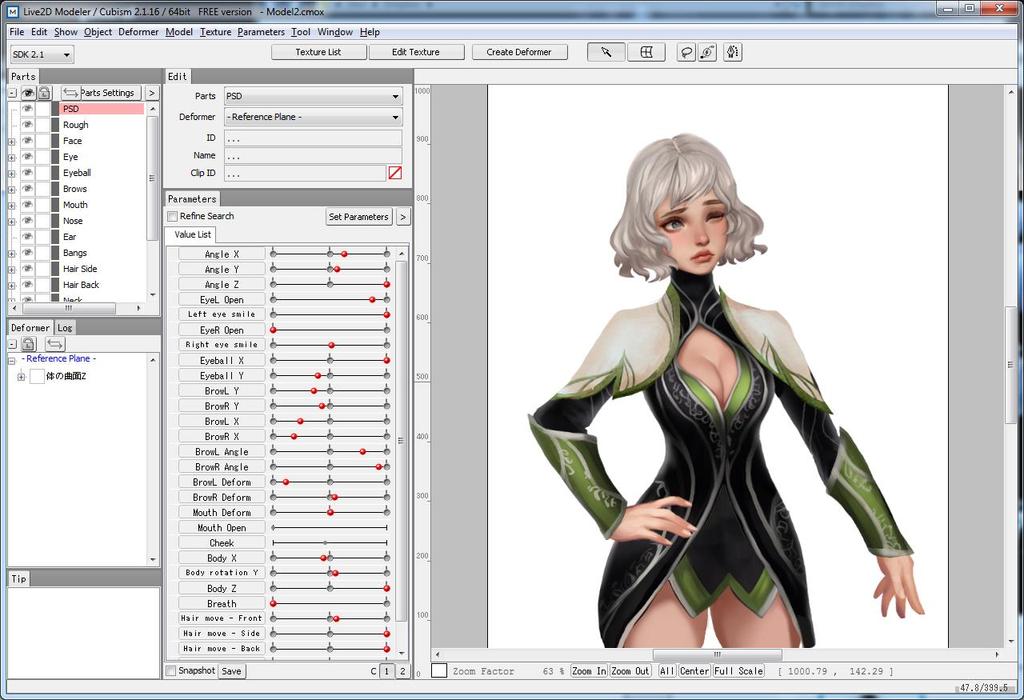1024x700 pixels.
Task: Click the eye icon in Parts panel header
Action: pos(28,93)
